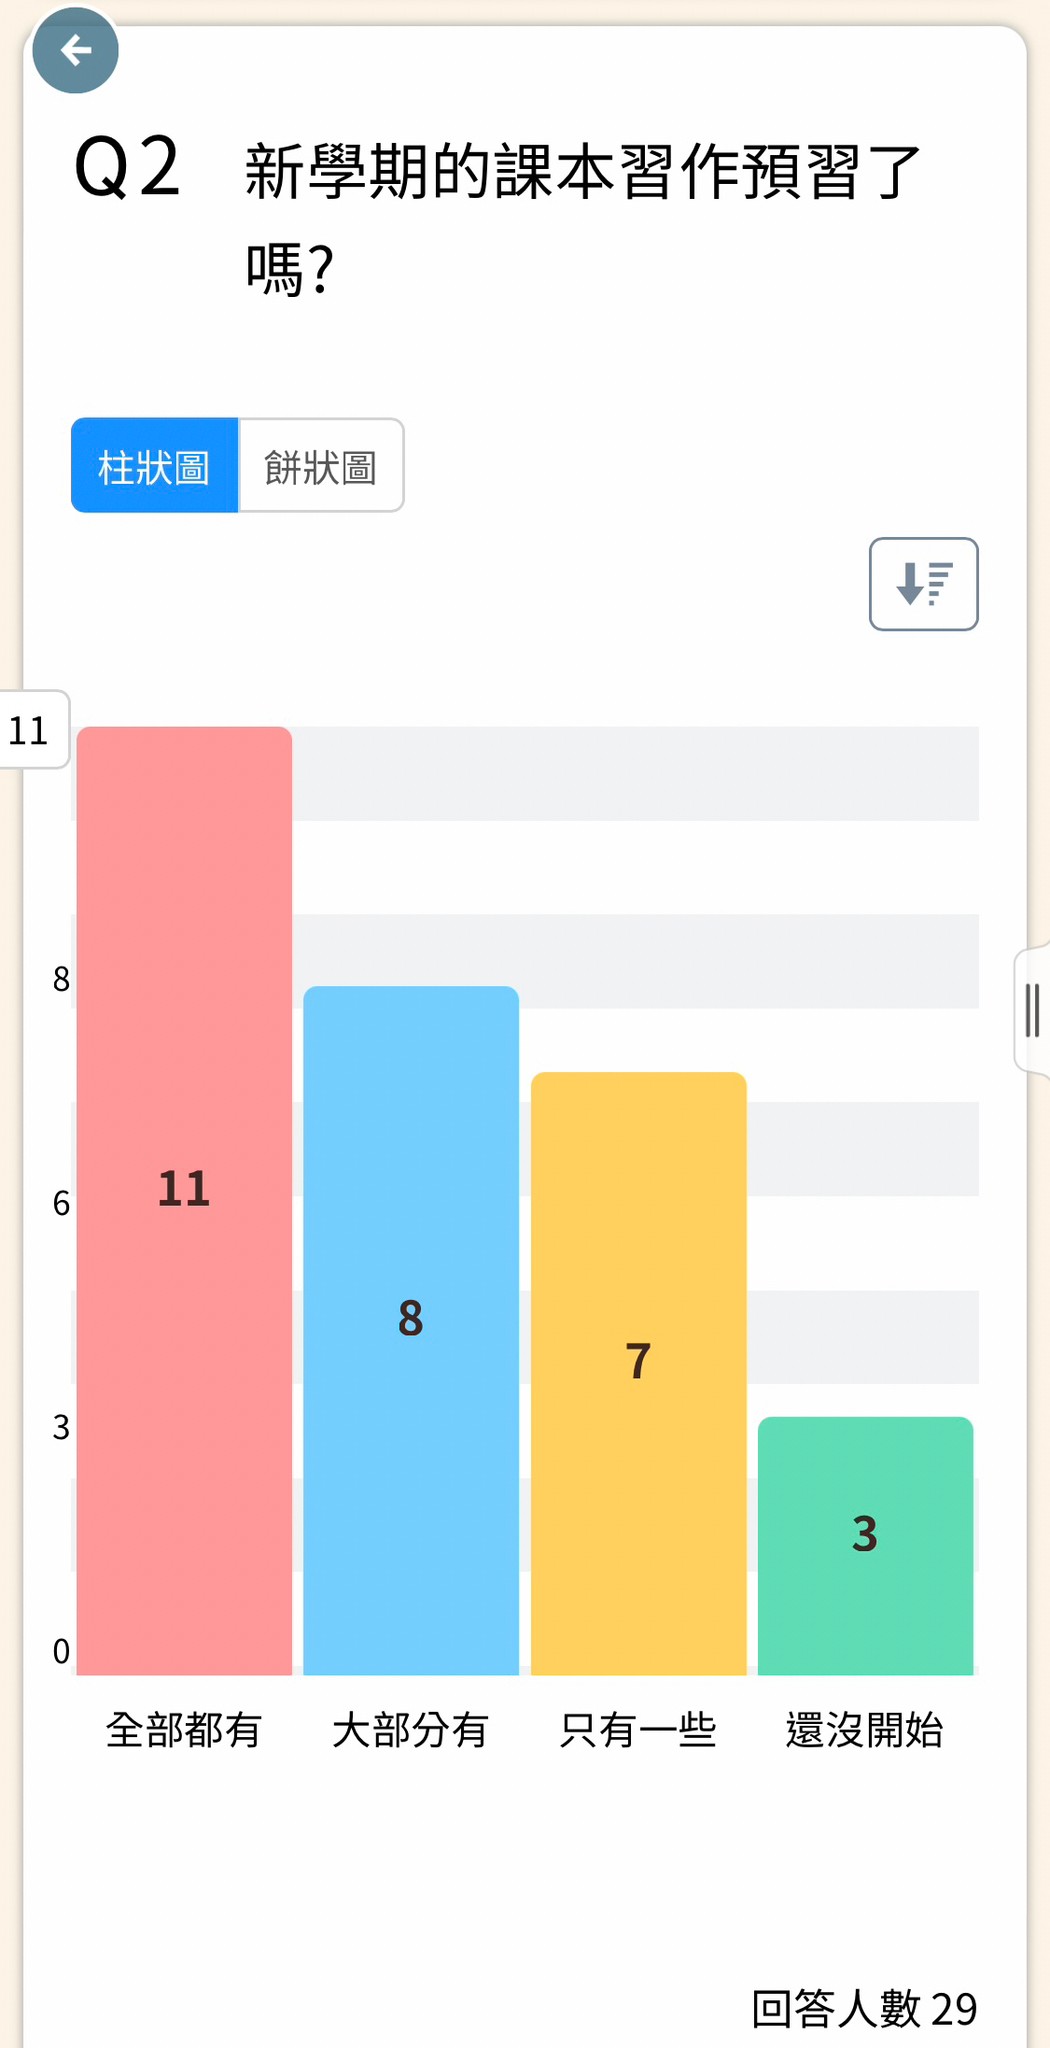Screen dimensions: 1050x2048
Task: Click the 全部都有 axis label
Action: [x=184, y=1730]
